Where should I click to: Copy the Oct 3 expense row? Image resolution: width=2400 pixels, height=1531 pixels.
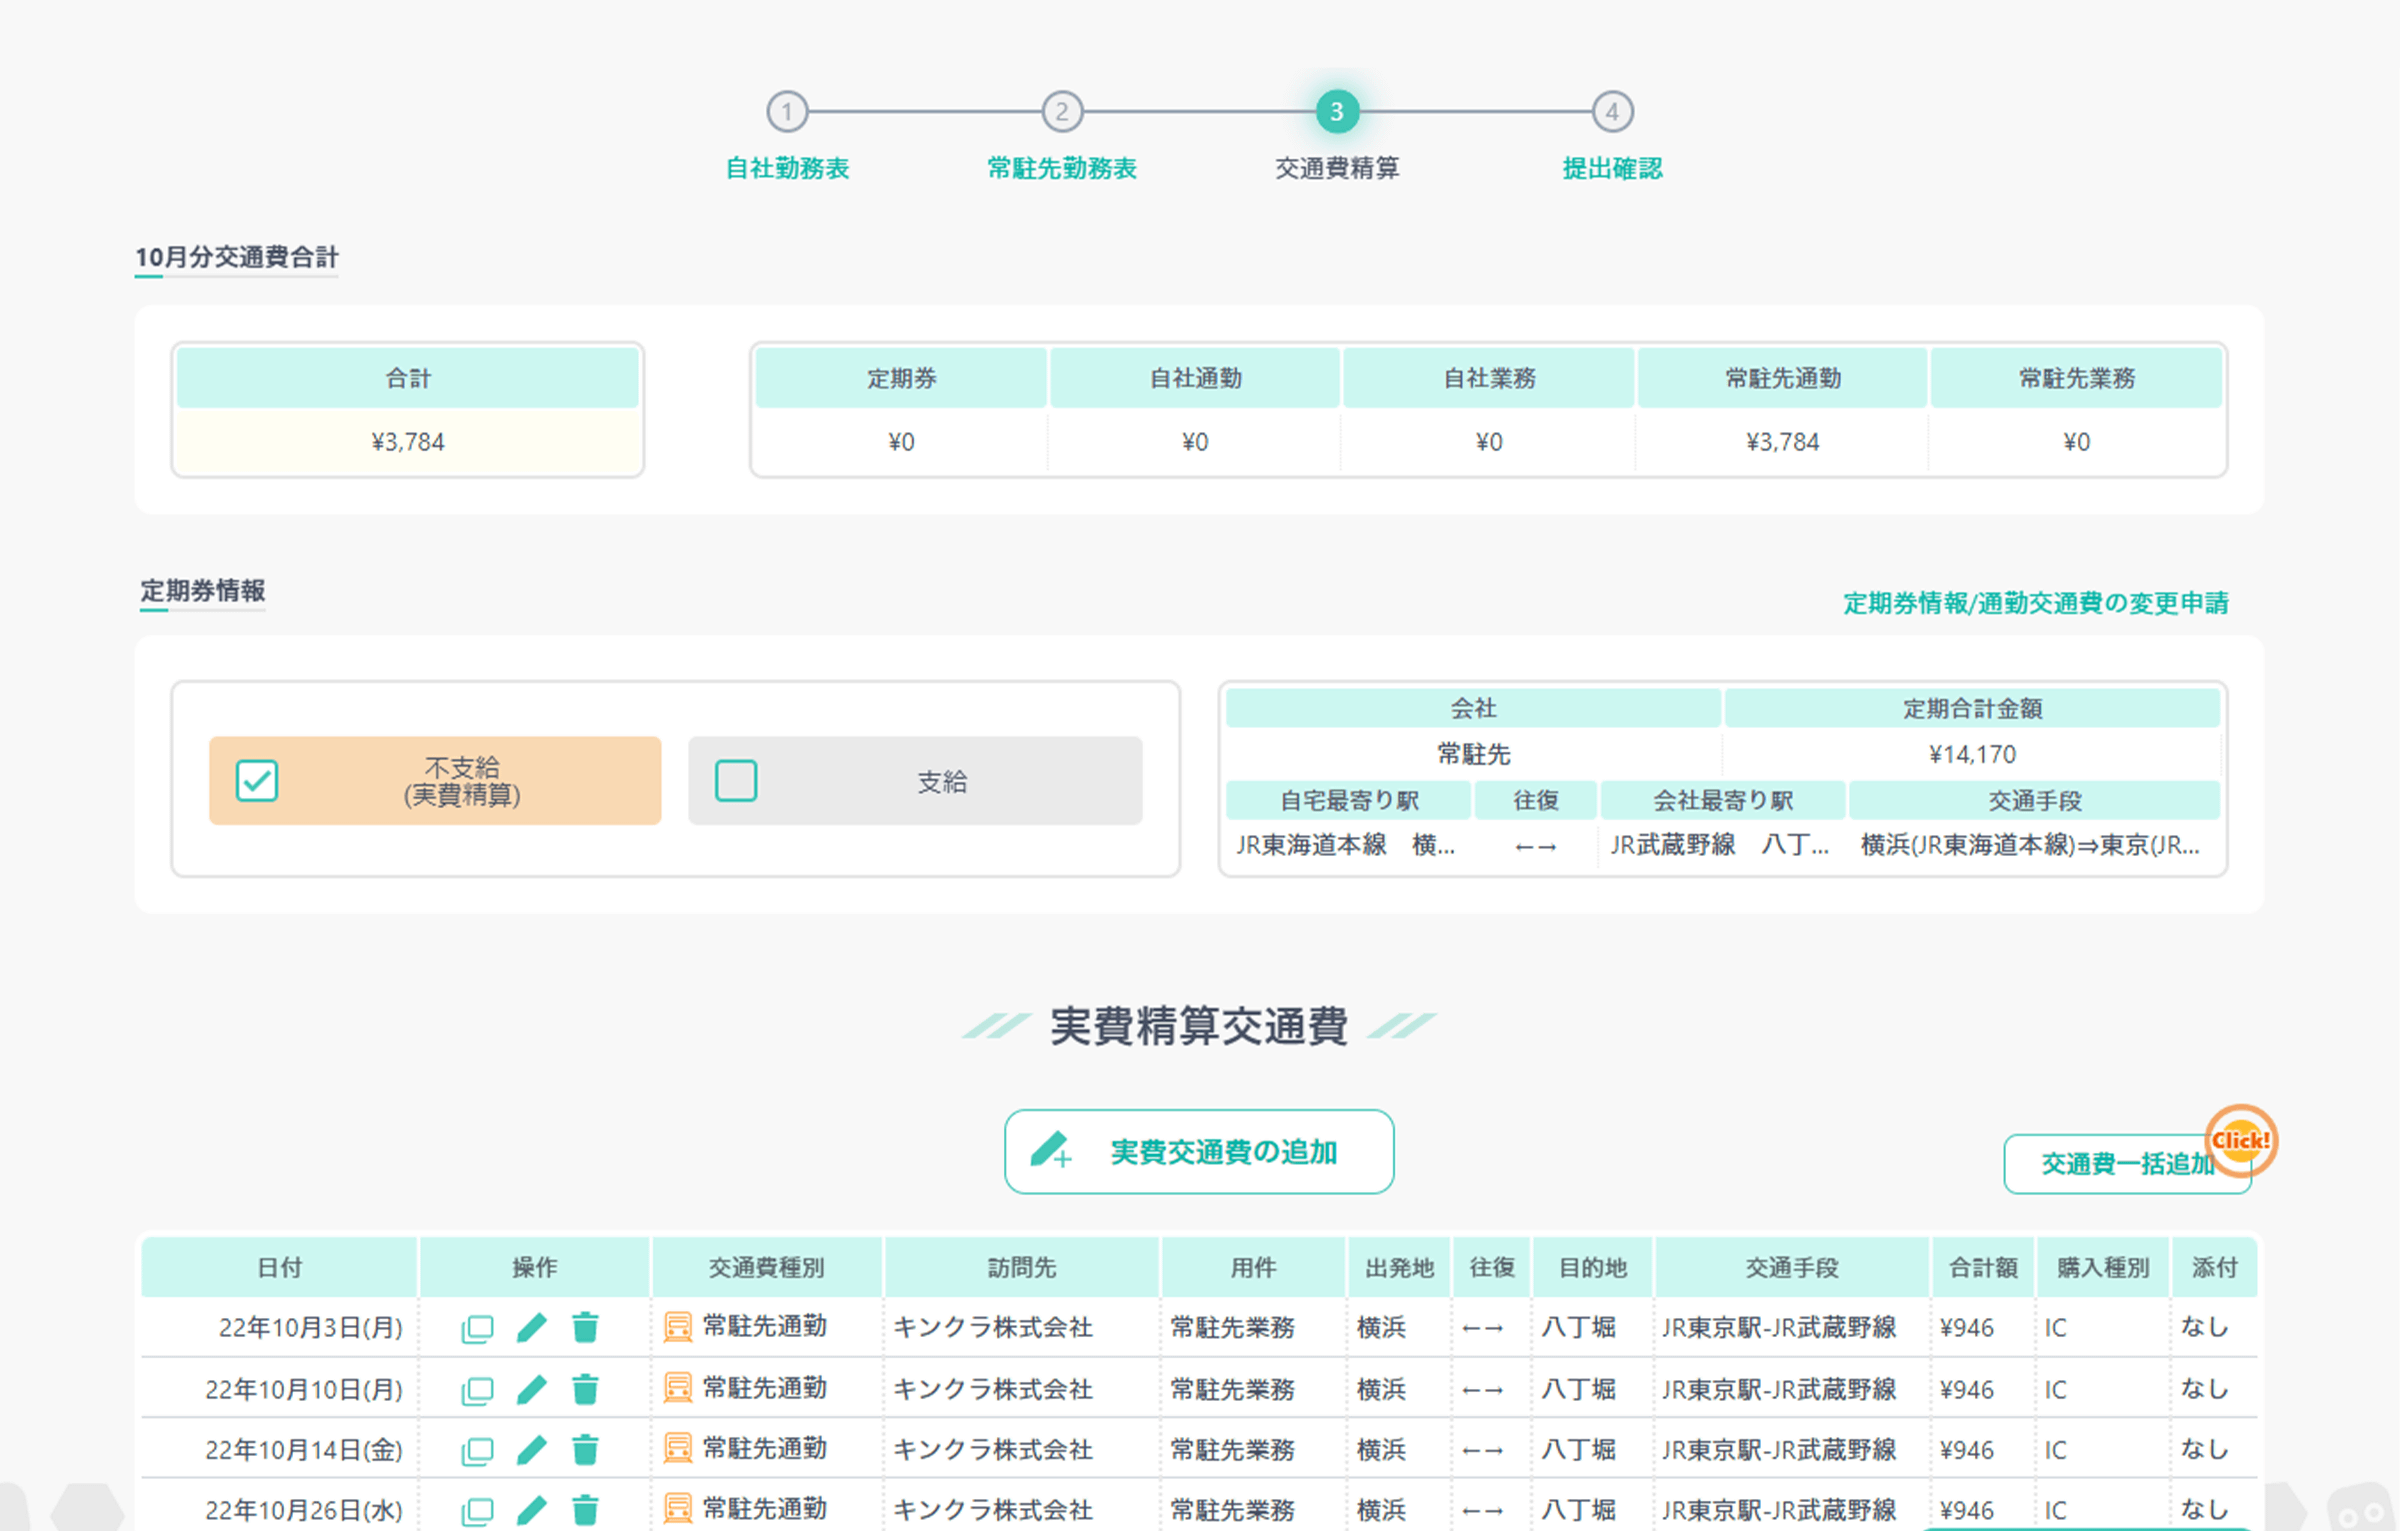pyautogui.click(x=477, y=1328)
